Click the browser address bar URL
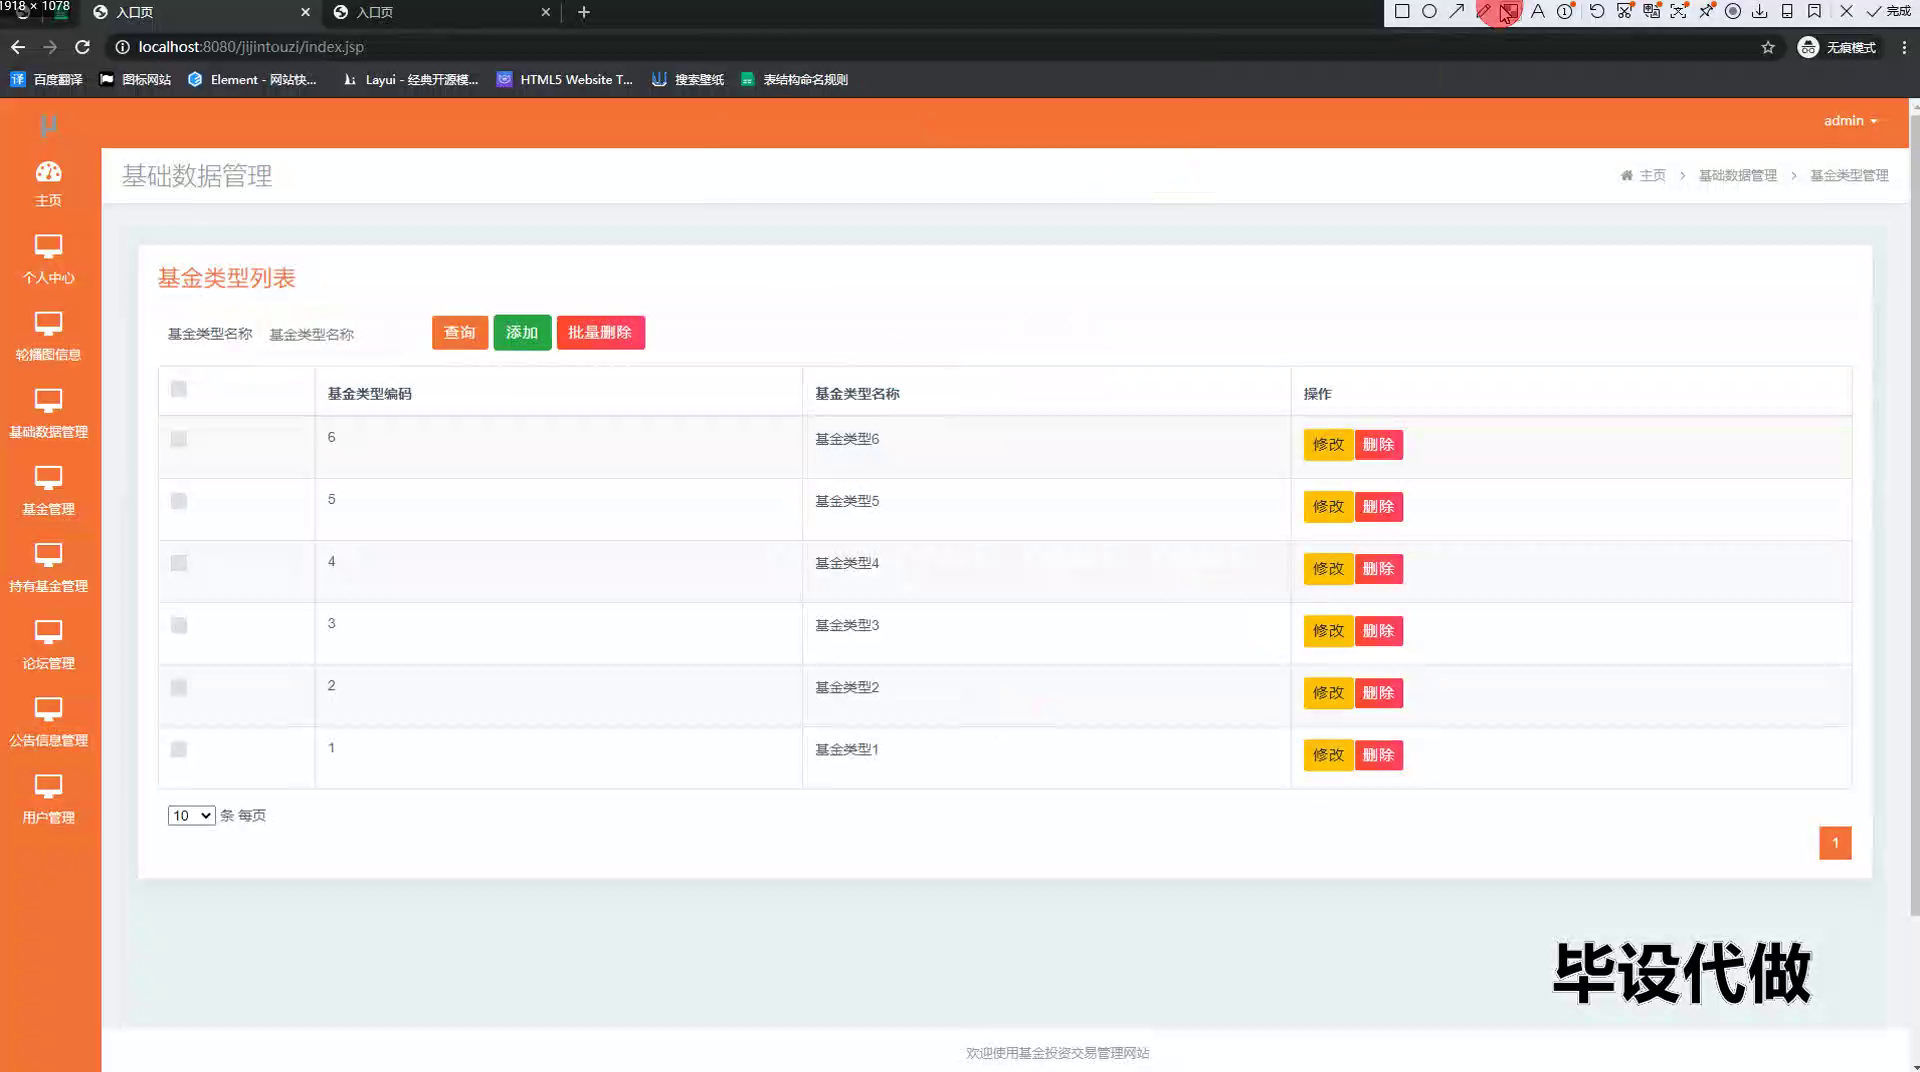Screen dimensions: 1920x1072 (251, 47)
